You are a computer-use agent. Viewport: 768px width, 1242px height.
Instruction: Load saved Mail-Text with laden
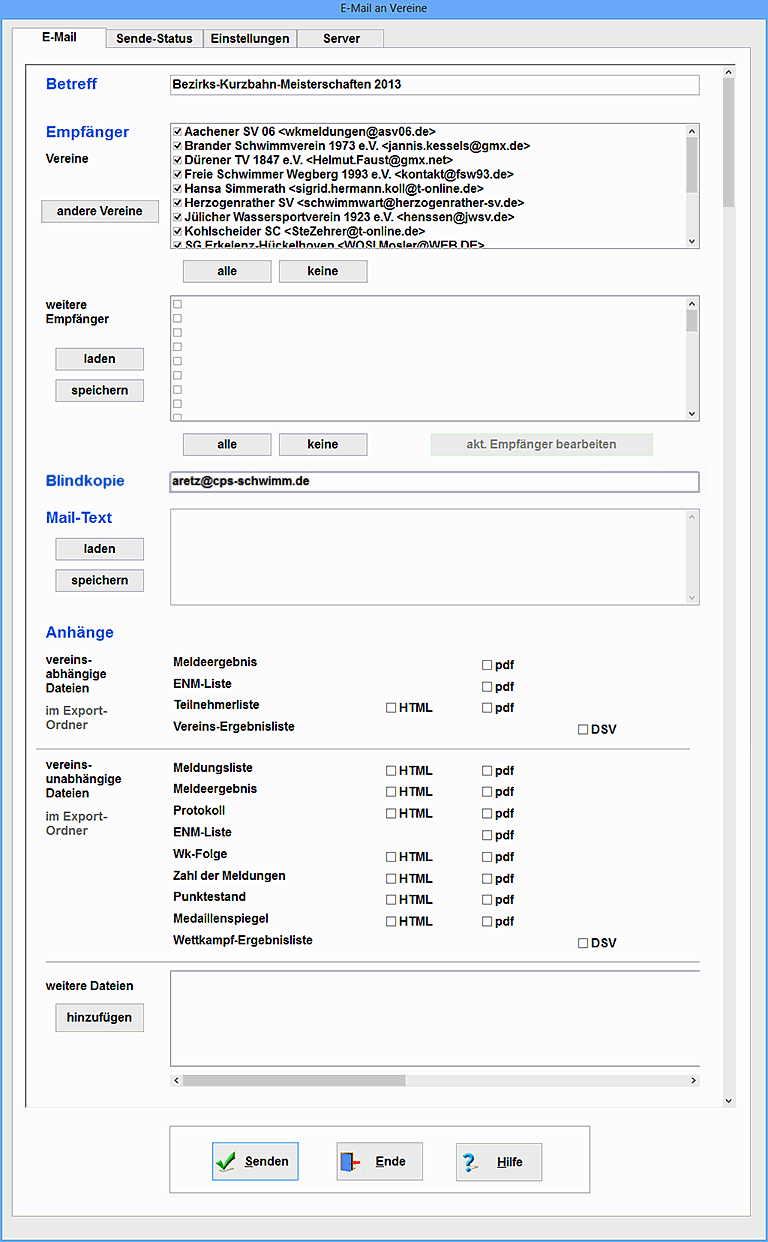[x=100, y=549]
